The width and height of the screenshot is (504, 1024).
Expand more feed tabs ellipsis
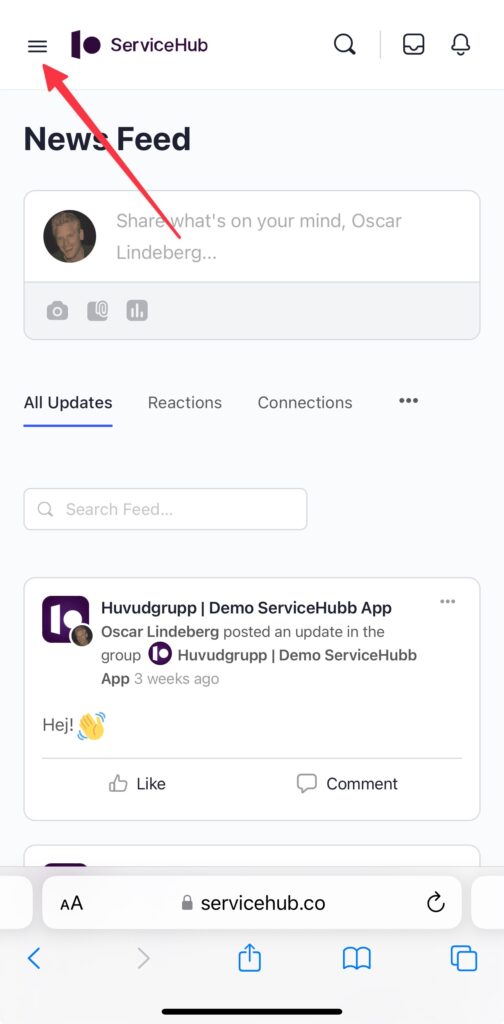click(x=409, y=401)
